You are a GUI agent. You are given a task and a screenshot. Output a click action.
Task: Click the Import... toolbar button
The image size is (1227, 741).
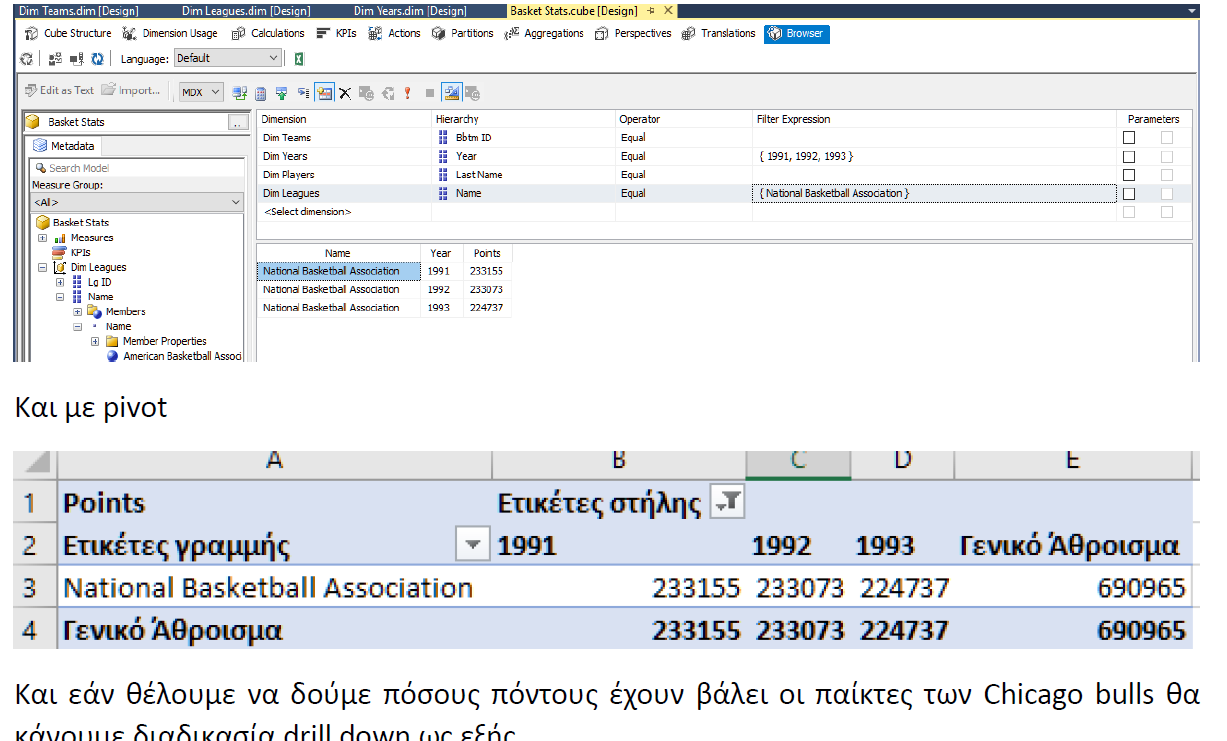tap(130, 90)
